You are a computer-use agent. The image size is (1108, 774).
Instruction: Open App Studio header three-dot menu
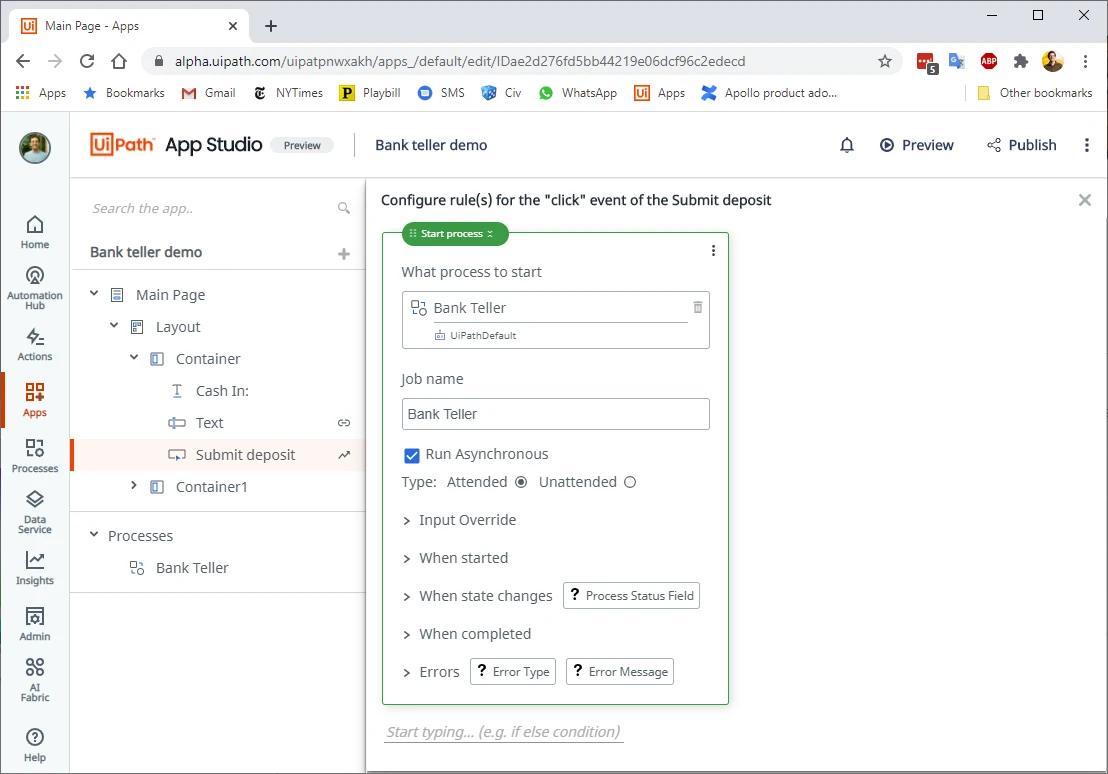1087,145
